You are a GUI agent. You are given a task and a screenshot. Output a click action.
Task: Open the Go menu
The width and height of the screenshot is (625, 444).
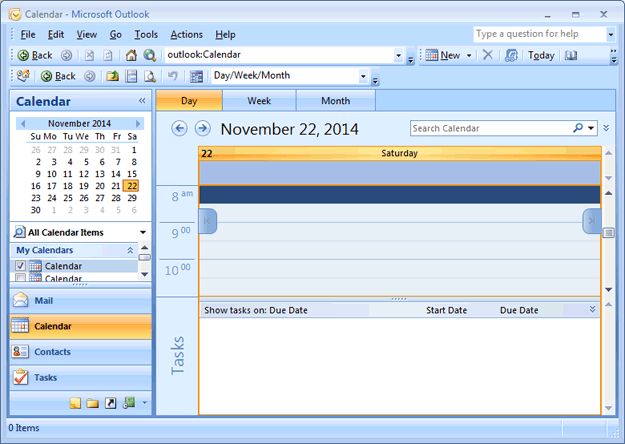coord(115,35)
